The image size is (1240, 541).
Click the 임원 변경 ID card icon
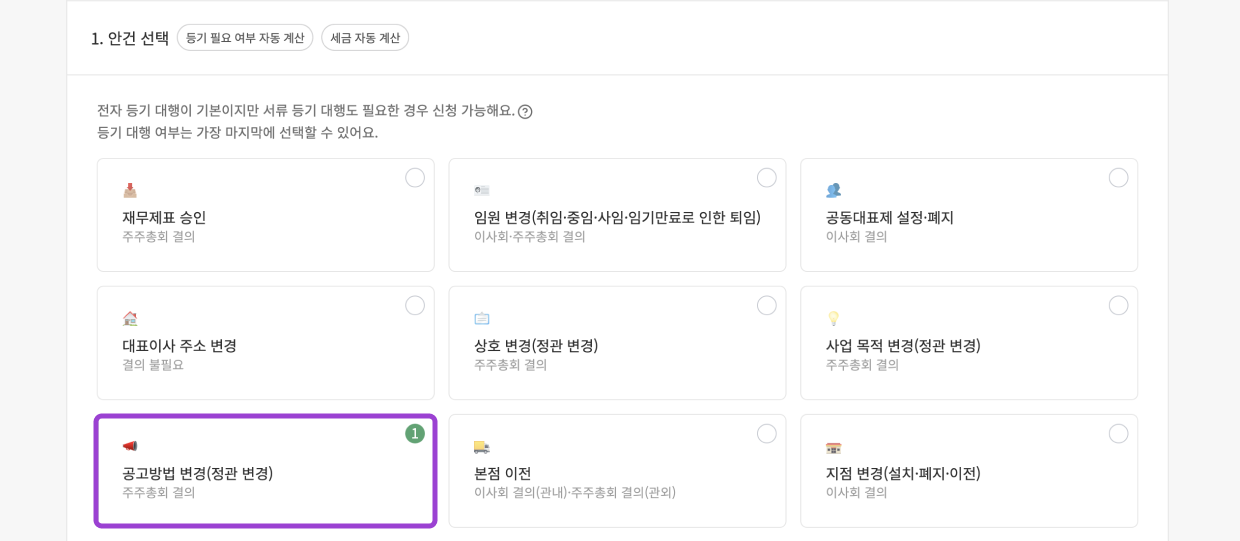point(482,190)
